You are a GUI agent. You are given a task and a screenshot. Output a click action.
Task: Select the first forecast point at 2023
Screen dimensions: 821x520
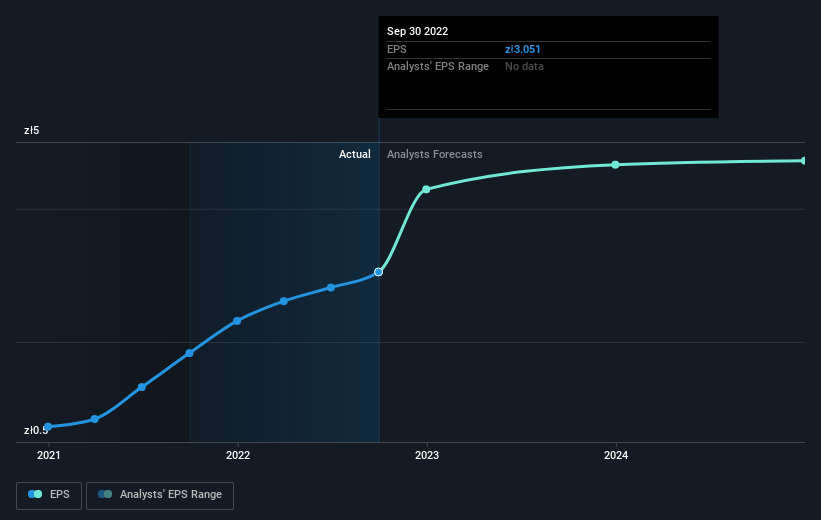tap(426, 189)
